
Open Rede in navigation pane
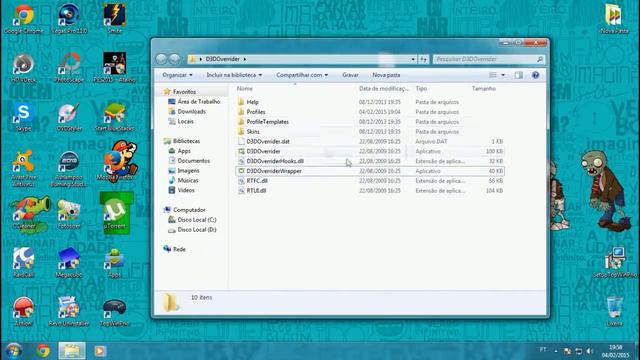click(179, 249)
